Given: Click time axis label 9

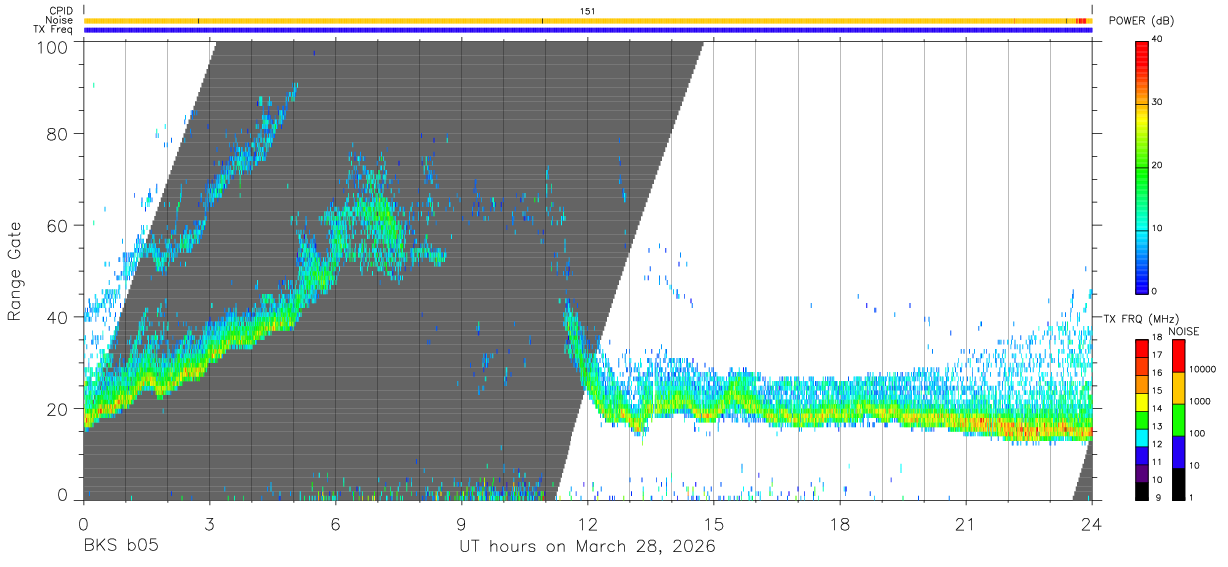Looking at the screenshot, I should click(x=462, y=524).
